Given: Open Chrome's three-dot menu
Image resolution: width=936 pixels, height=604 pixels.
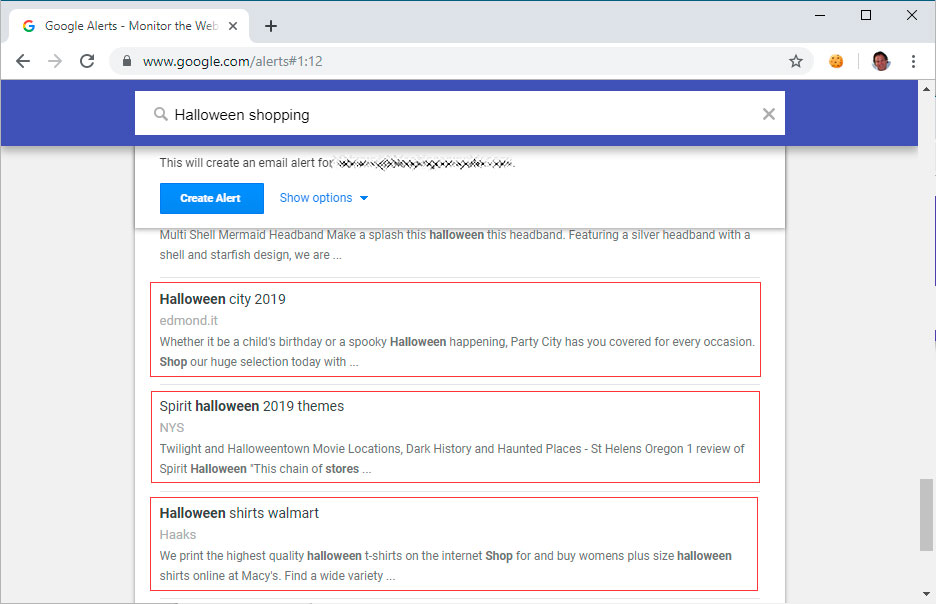Looking at the screenshot, I should [x=913, y=61].
